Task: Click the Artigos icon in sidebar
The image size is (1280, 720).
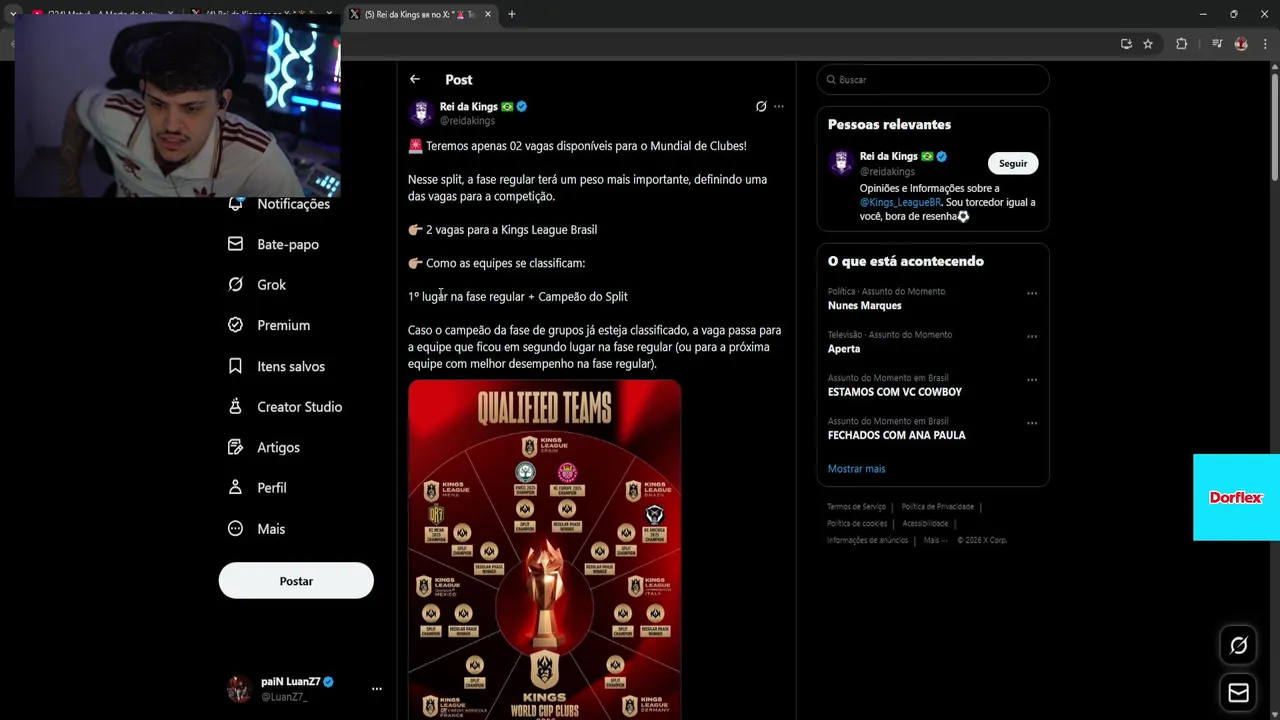Action: pos(235,447)
